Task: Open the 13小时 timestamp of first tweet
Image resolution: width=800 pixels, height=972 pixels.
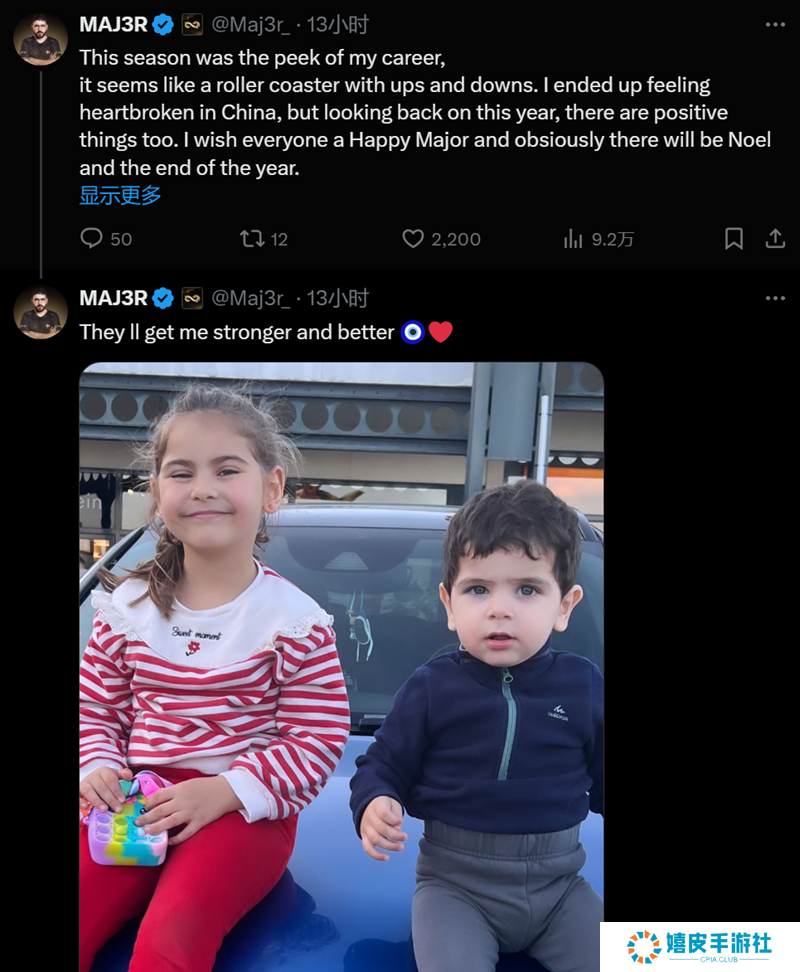Action: click(338, 24)
